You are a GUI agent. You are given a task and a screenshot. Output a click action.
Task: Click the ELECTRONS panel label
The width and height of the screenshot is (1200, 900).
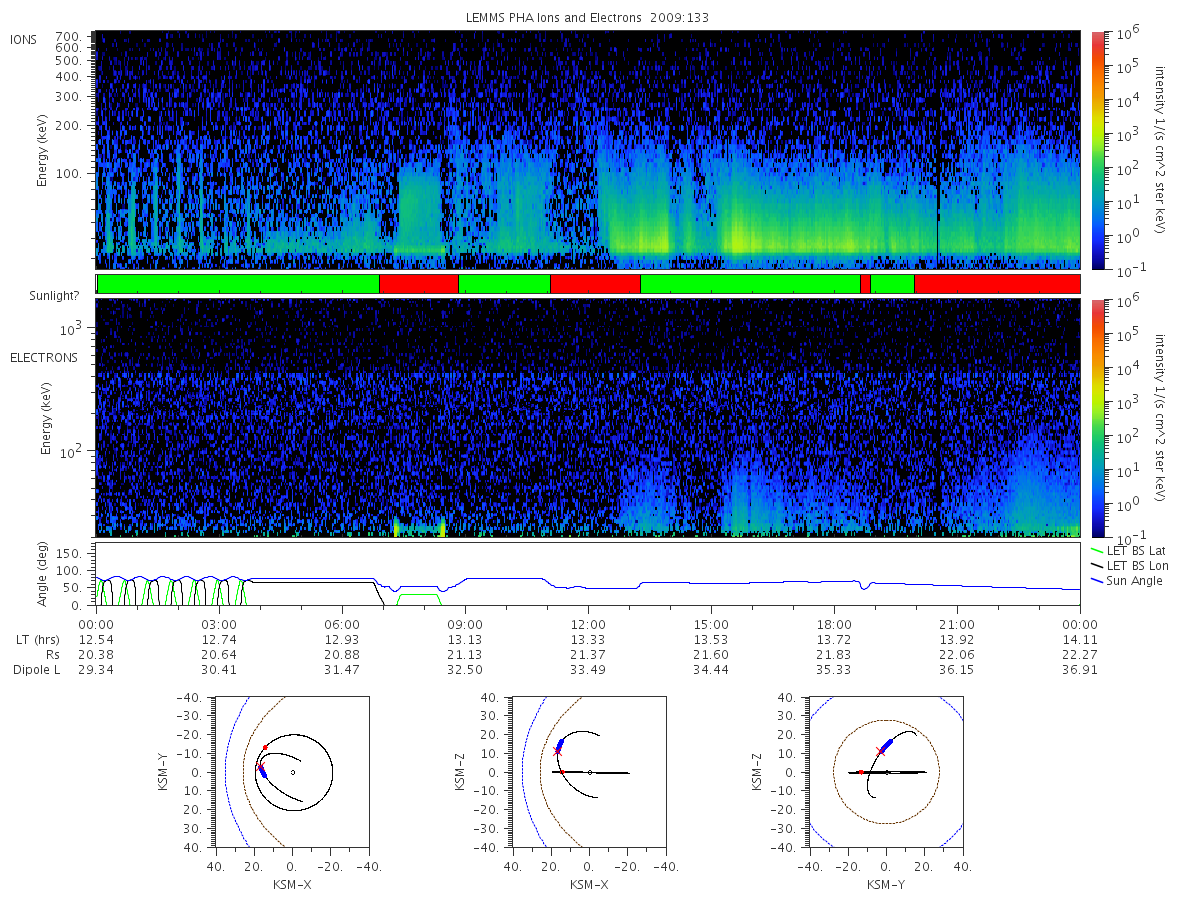coord(44,357)
